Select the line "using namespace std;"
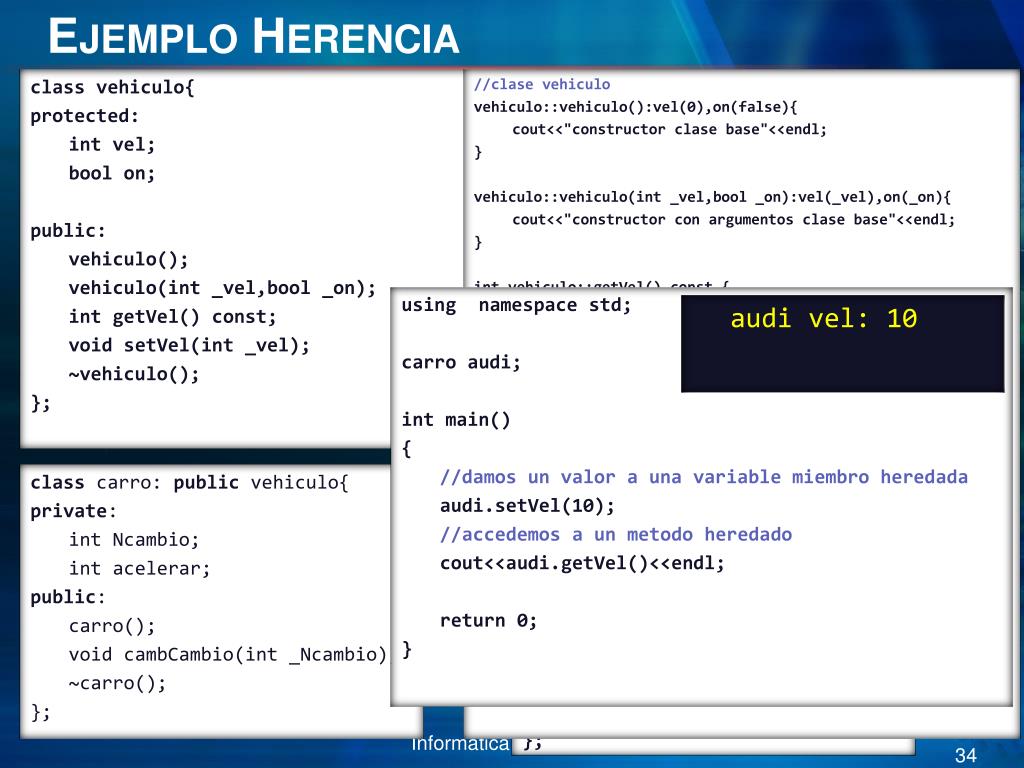 pos(517,306)
